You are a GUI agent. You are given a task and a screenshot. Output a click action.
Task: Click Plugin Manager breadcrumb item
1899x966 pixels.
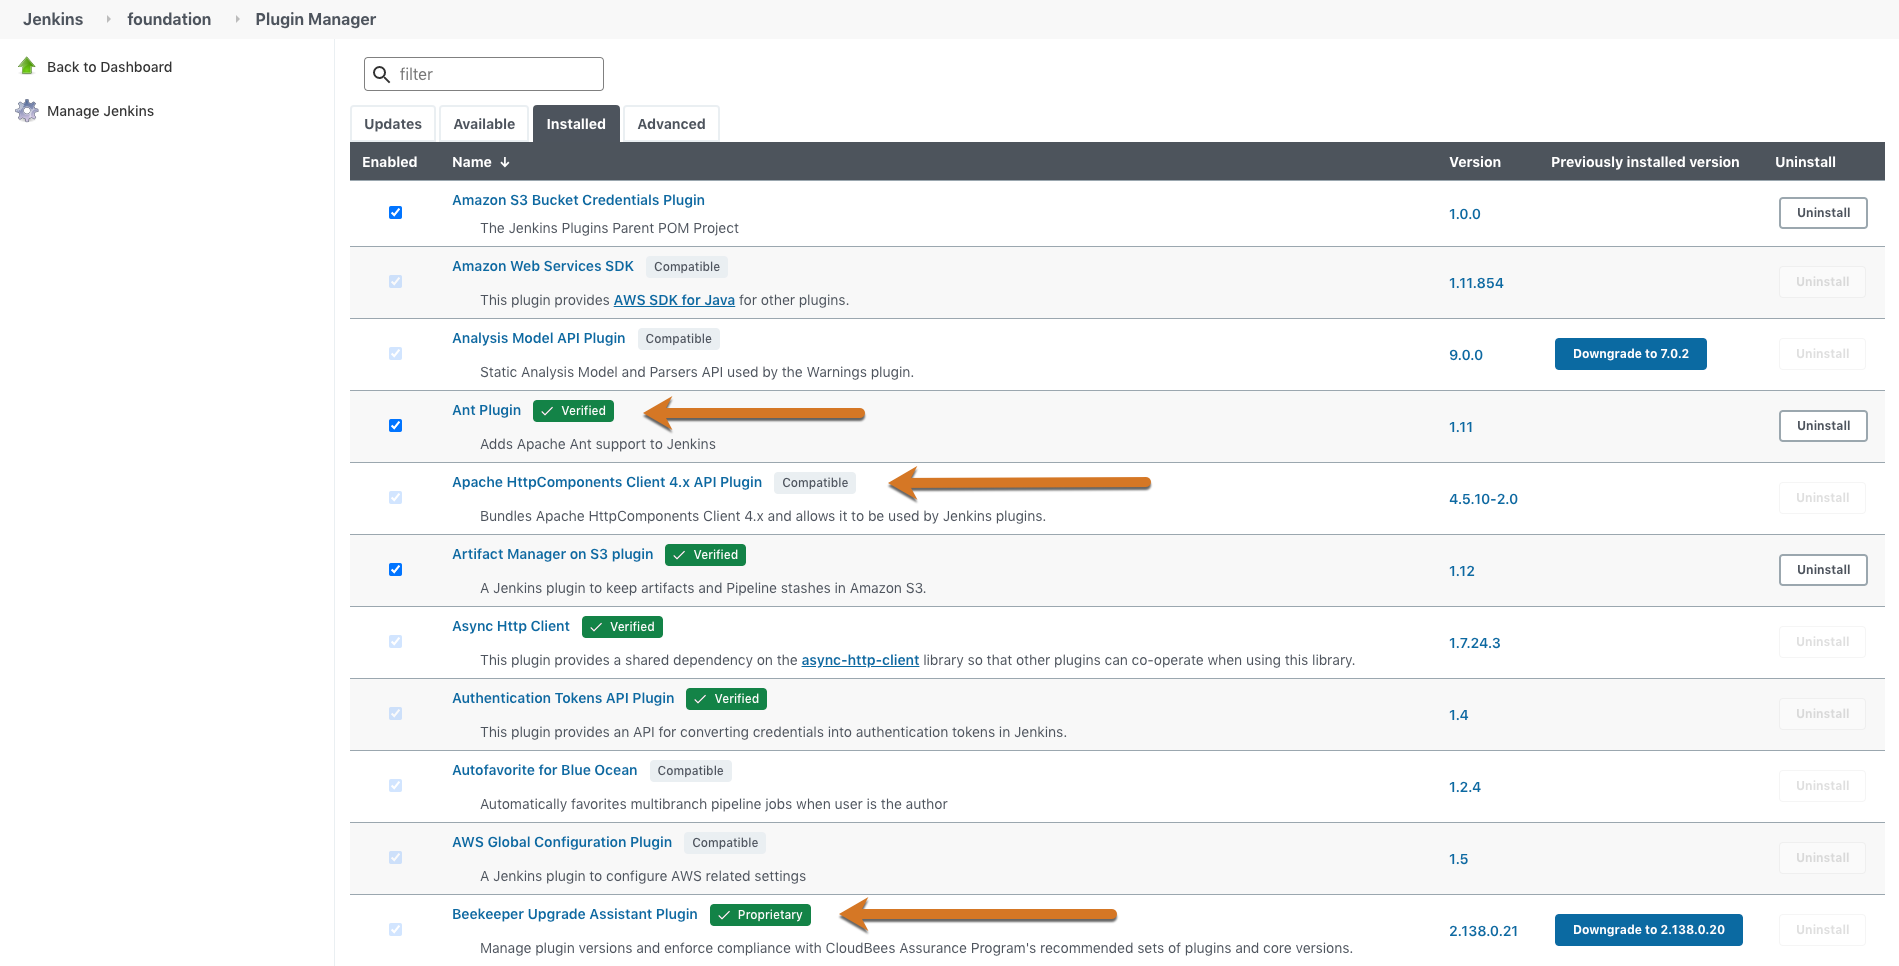(x=315, y=19)
